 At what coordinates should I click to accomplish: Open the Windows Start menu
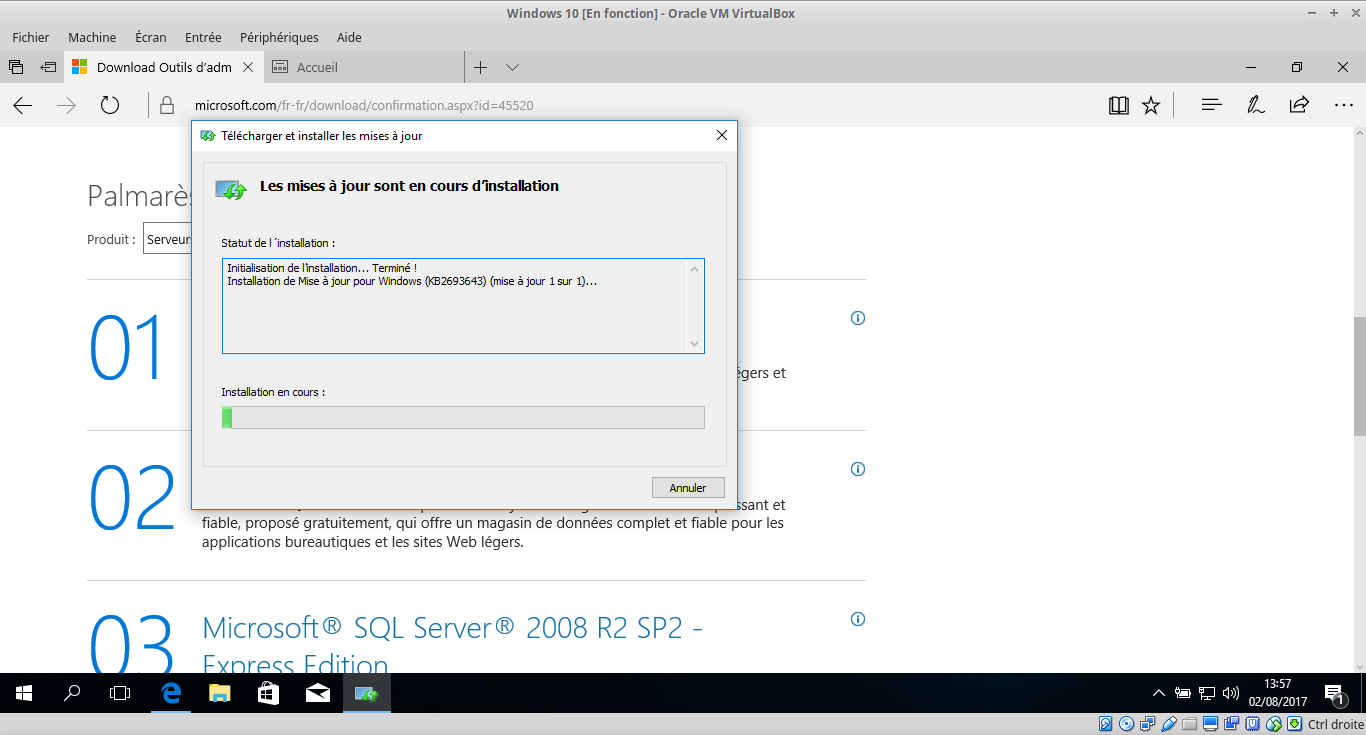pos(24,693)
